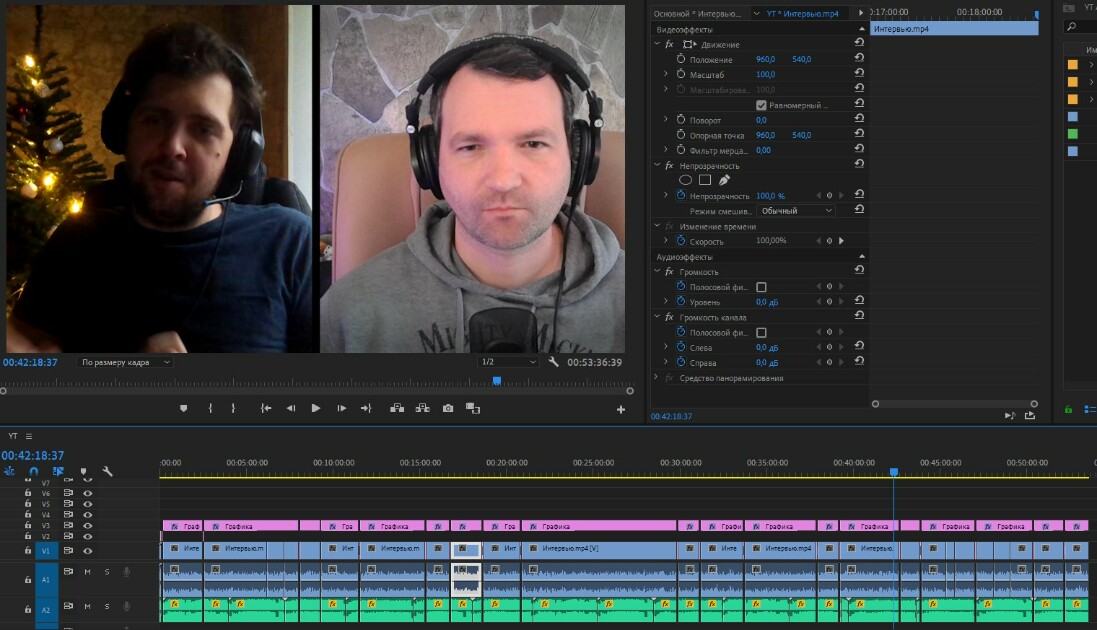Add a marker with the marker icon
Image resolution: width=1097 pixels, height=630 pixels.
pyautogui.click(x=183, y=408)
